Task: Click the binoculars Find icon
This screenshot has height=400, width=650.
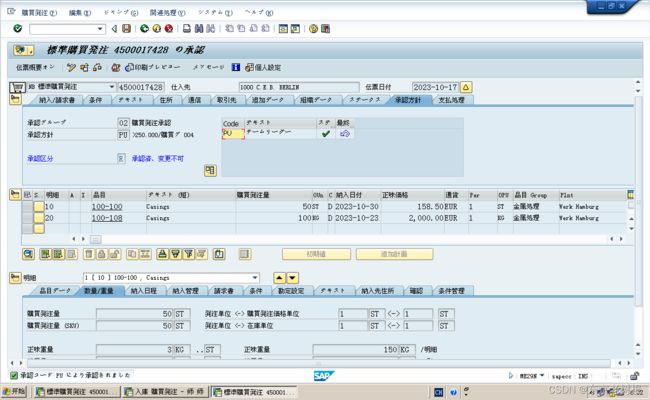Action: coord(199,28)
